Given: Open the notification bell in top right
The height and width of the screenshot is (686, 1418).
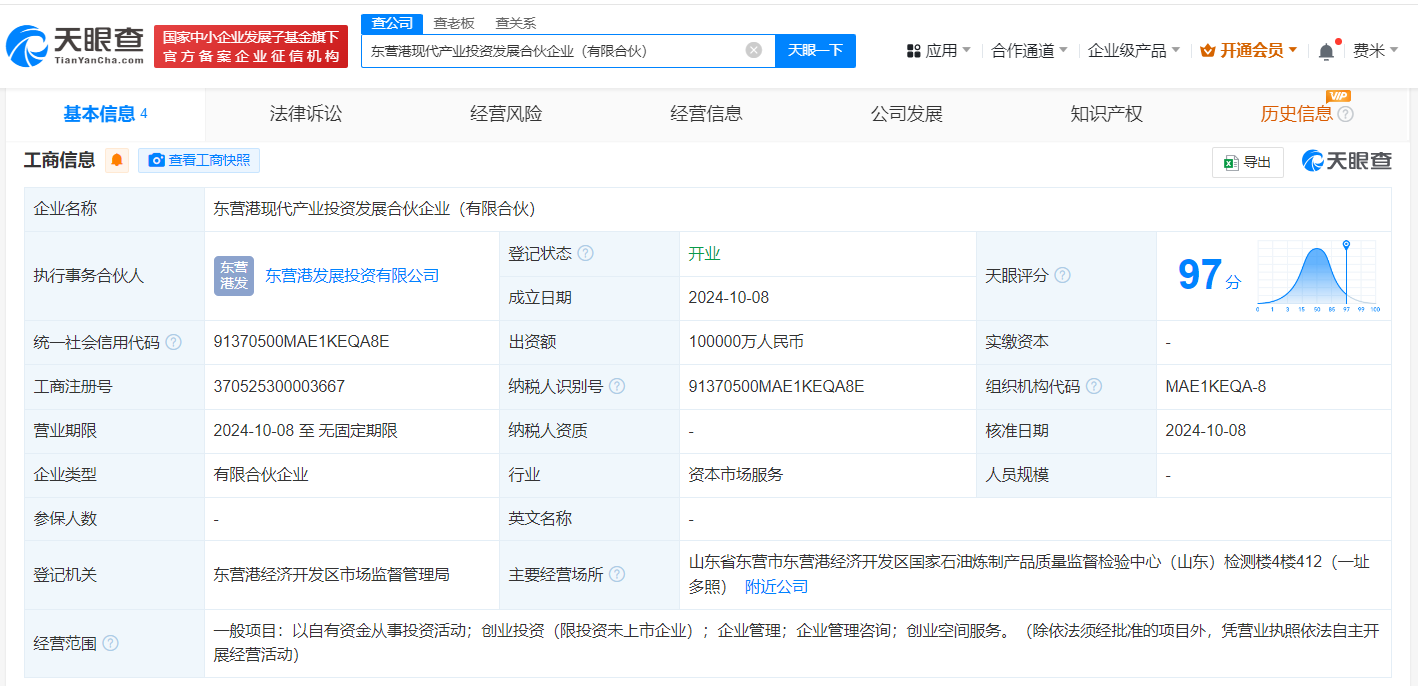Looking at the screenshot, I should tap(1327, 49).
